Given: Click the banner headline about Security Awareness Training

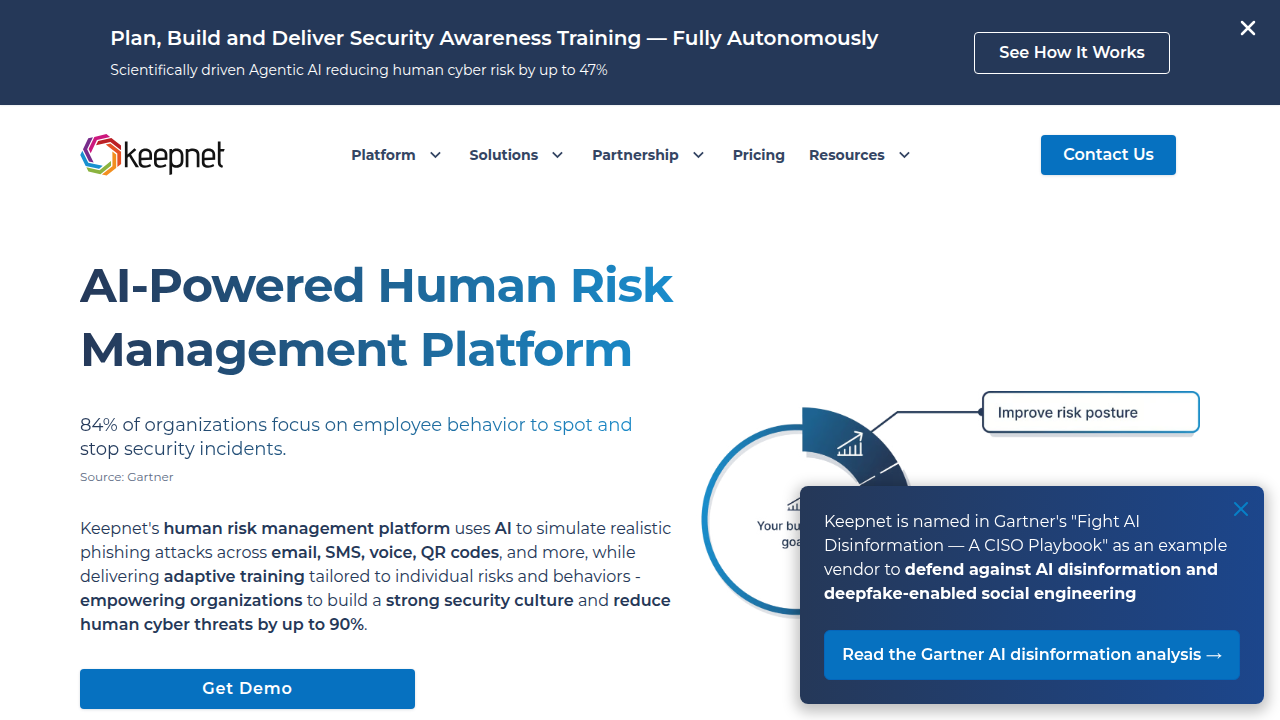Looking at the screenshot, I should tap(494, 38).
